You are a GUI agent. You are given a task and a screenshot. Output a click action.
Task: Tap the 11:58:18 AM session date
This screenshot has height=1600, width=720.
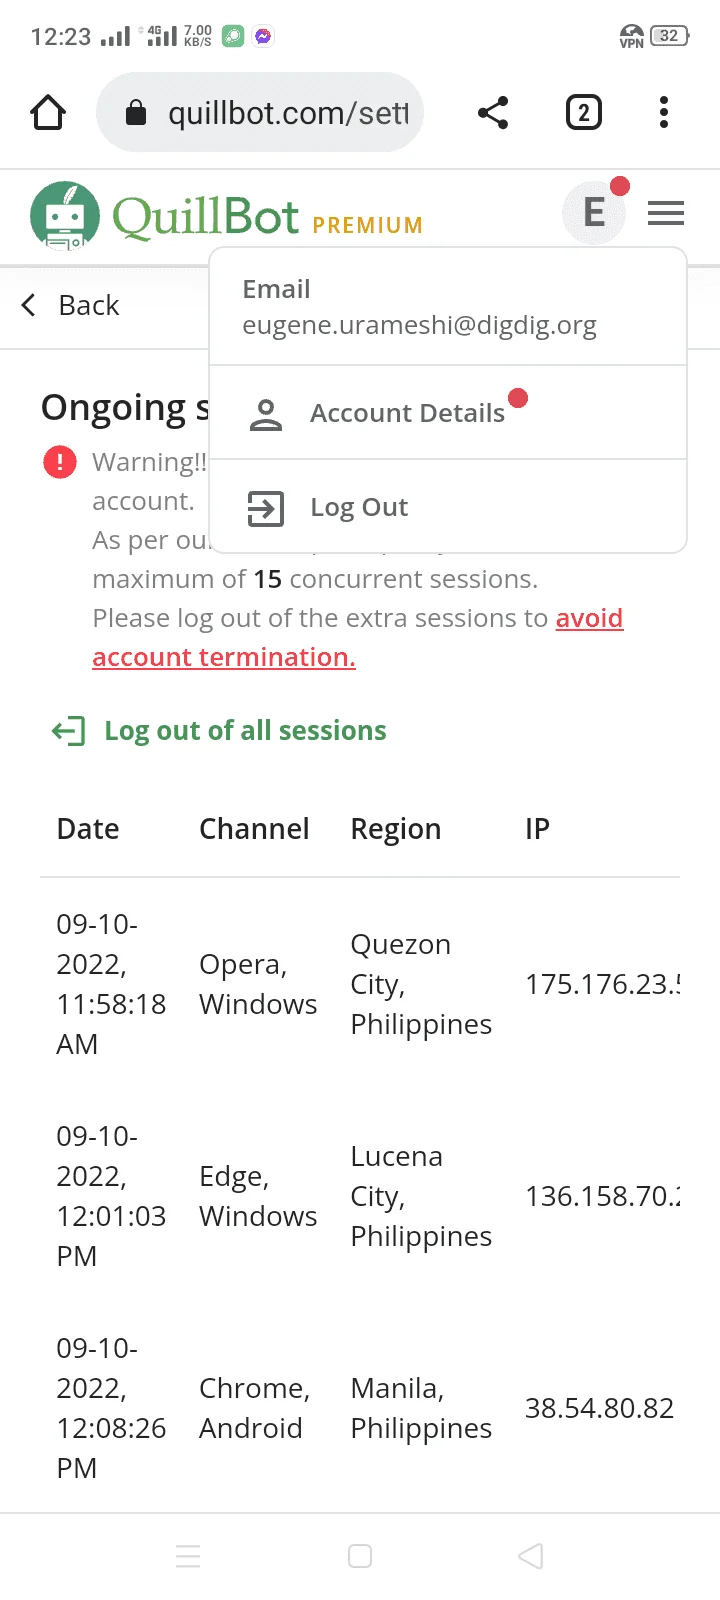[x=111, y=984]
